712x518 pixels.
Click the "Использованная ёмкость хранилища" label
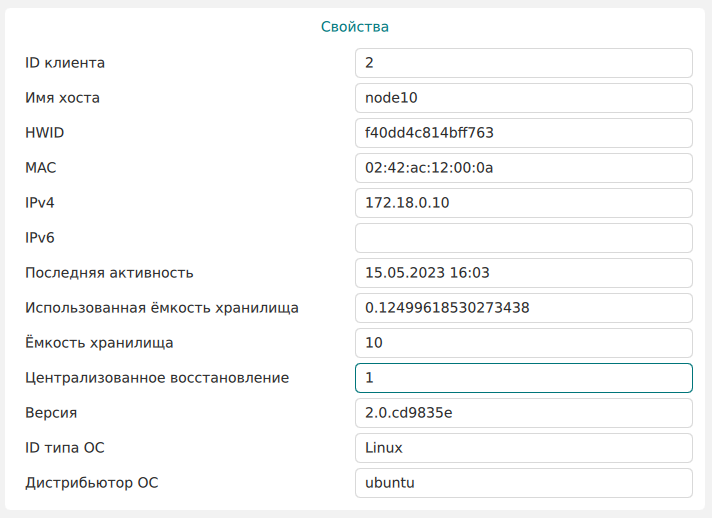pos(162,308)
